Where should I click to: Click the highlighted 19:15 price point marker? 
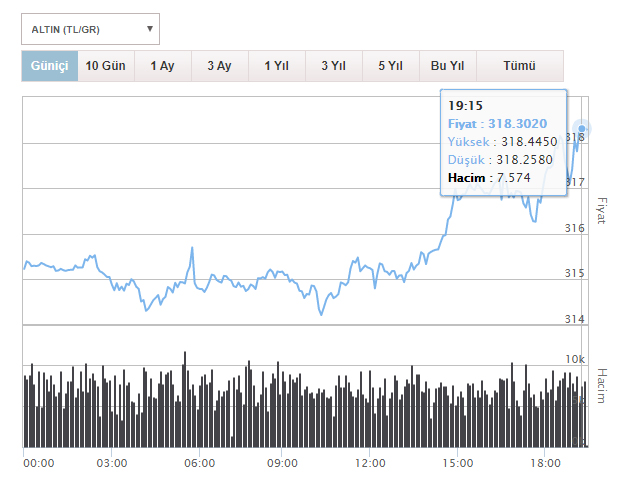point(581,129)
